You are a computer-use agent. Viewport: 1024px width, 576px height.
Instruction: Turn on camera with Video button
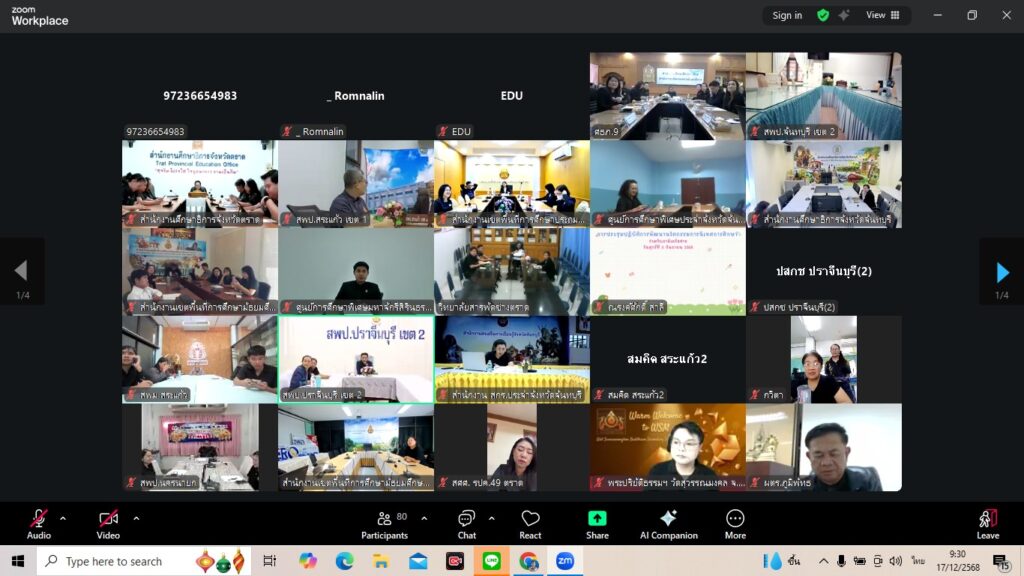108,522
